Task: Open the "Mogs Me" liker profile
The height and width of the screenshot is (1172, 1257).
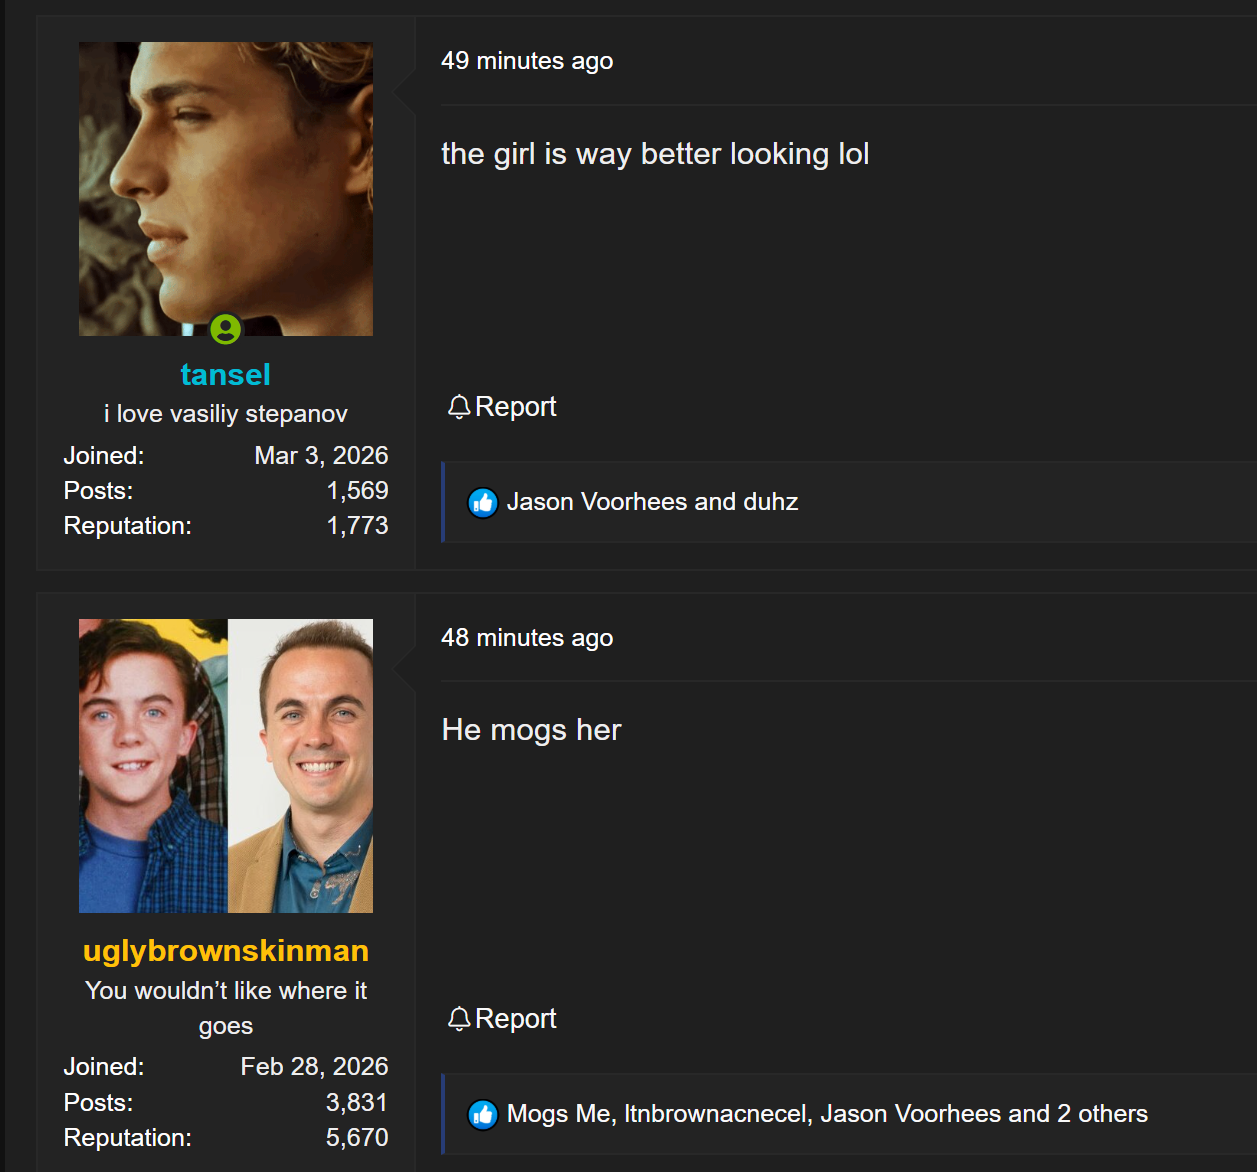Action: (558, 1114)
